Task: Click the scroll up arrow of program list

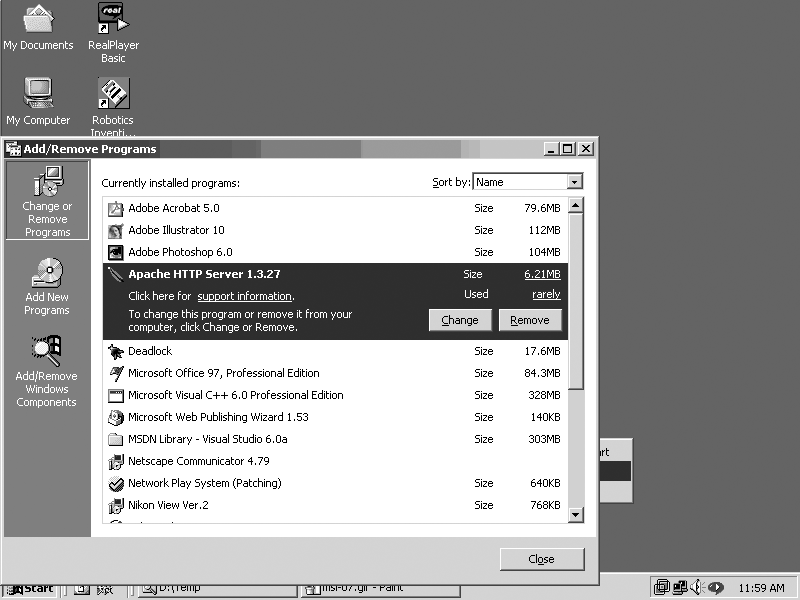Action: click(x=576, y=206)
